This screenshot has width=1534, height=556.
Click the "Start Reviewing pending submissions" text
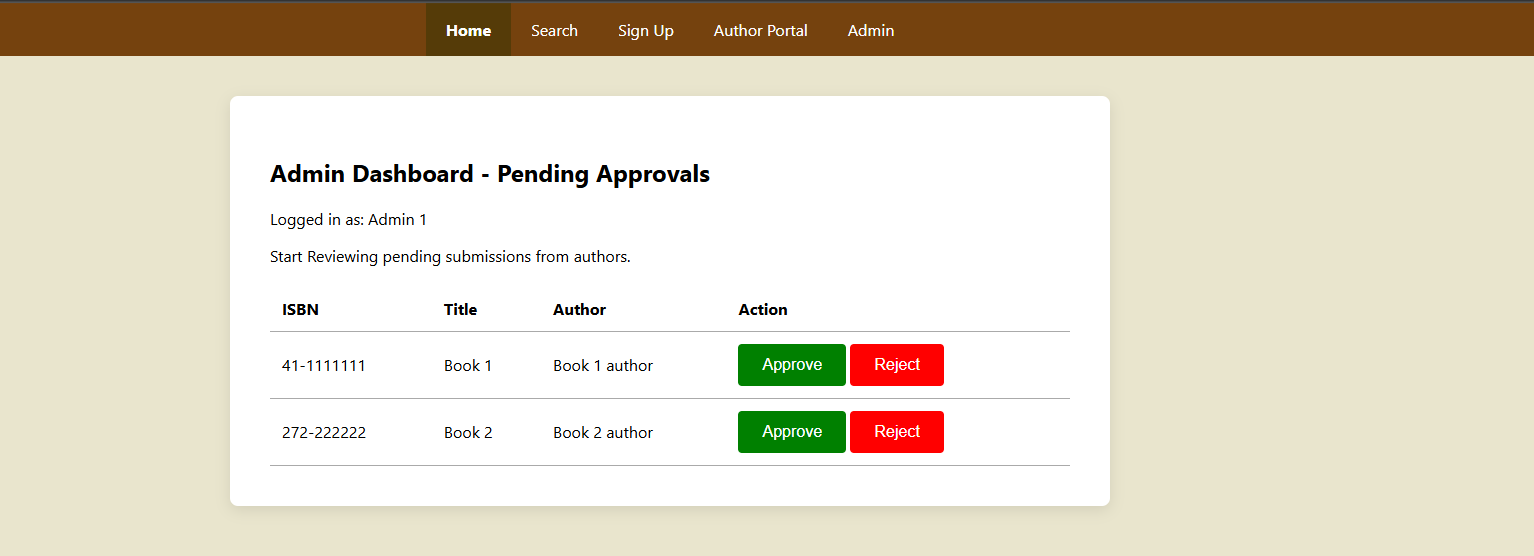click(x=450, y=257)
